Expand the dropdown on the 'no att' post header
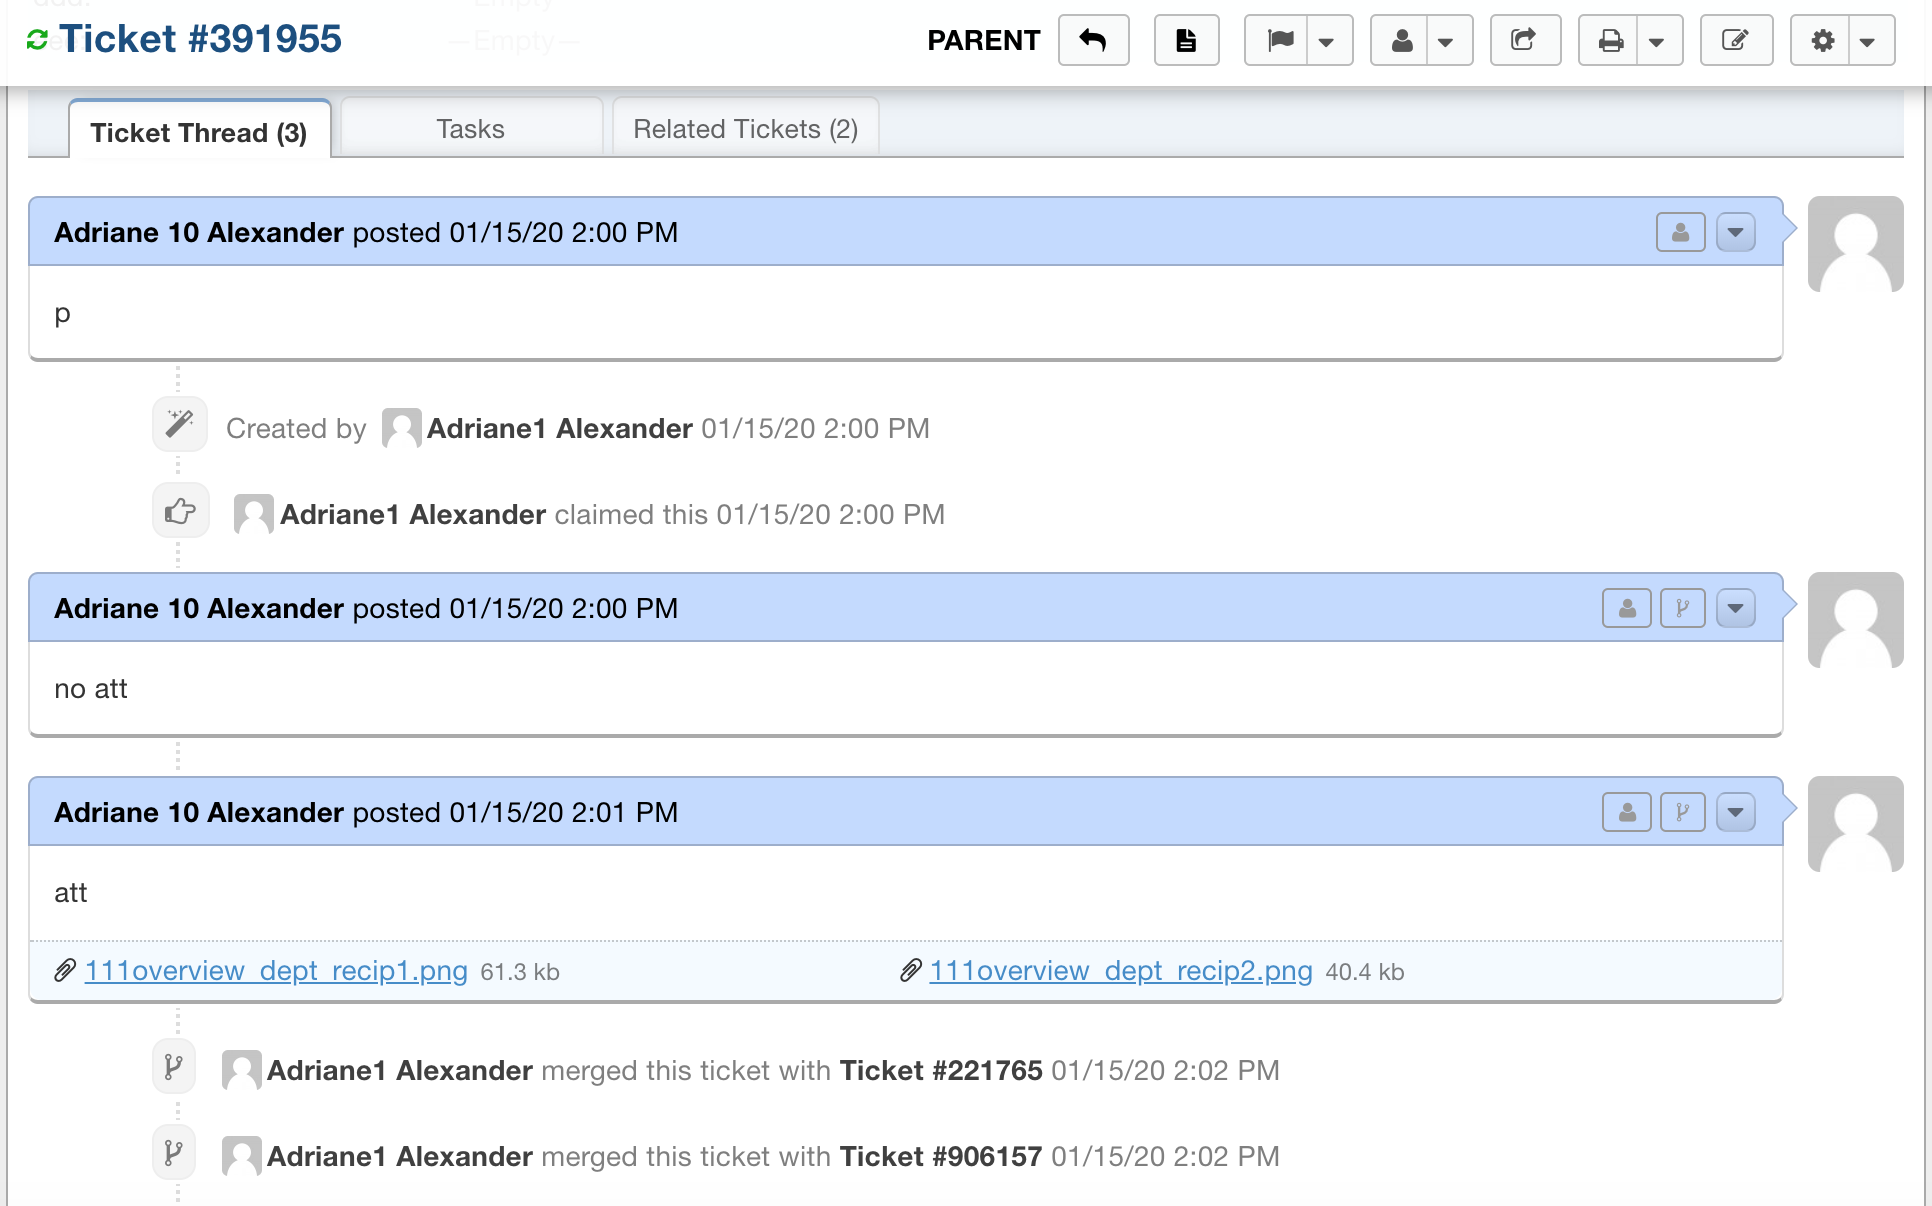The width and height of the screenshot is (1932, 1206). point(1736,607)
